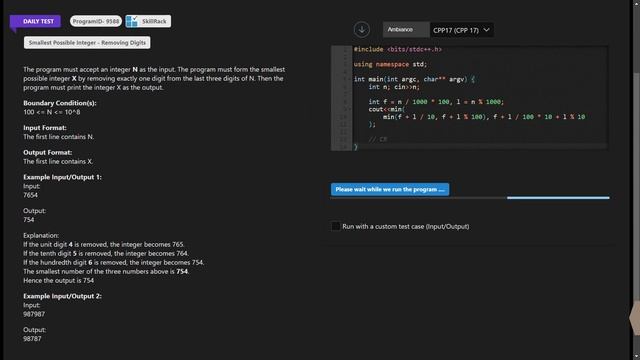Click the 'Explanation:' label

tap(41, 236)
